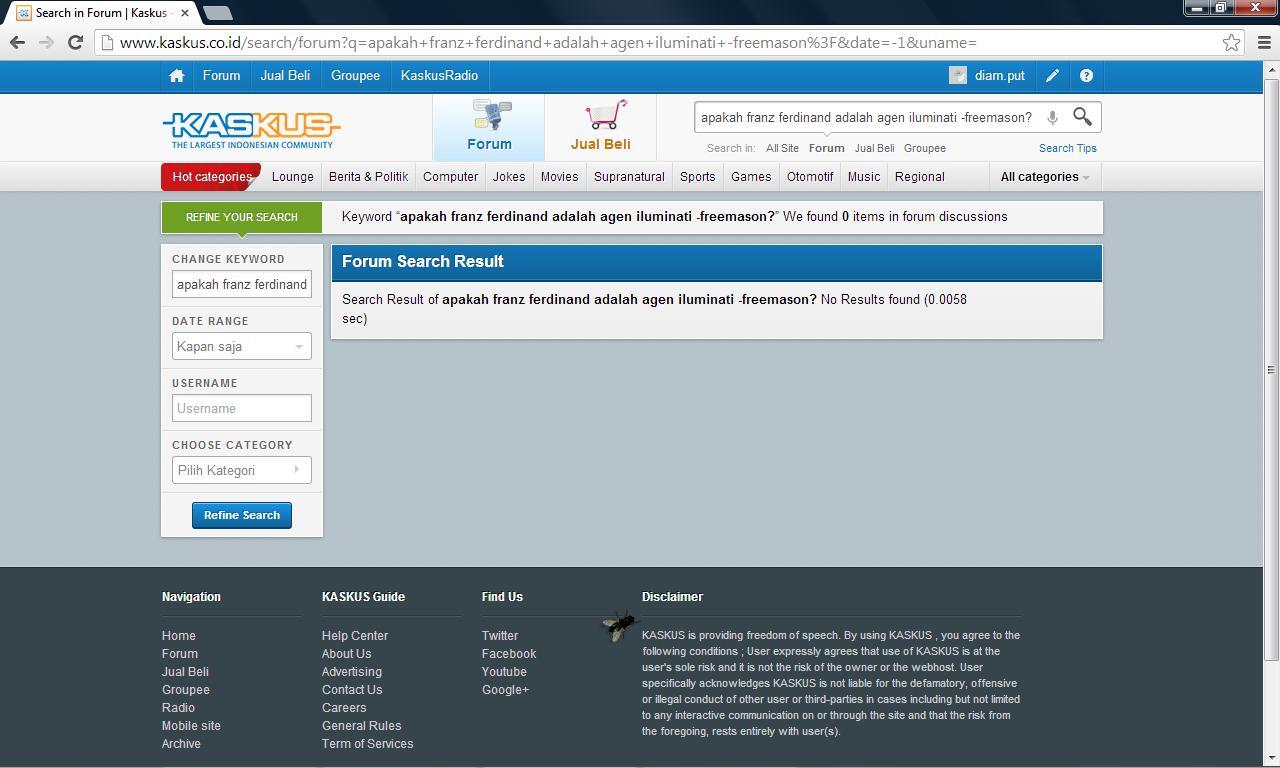Click the Change Keyword input field

click(x=241, y=284)
